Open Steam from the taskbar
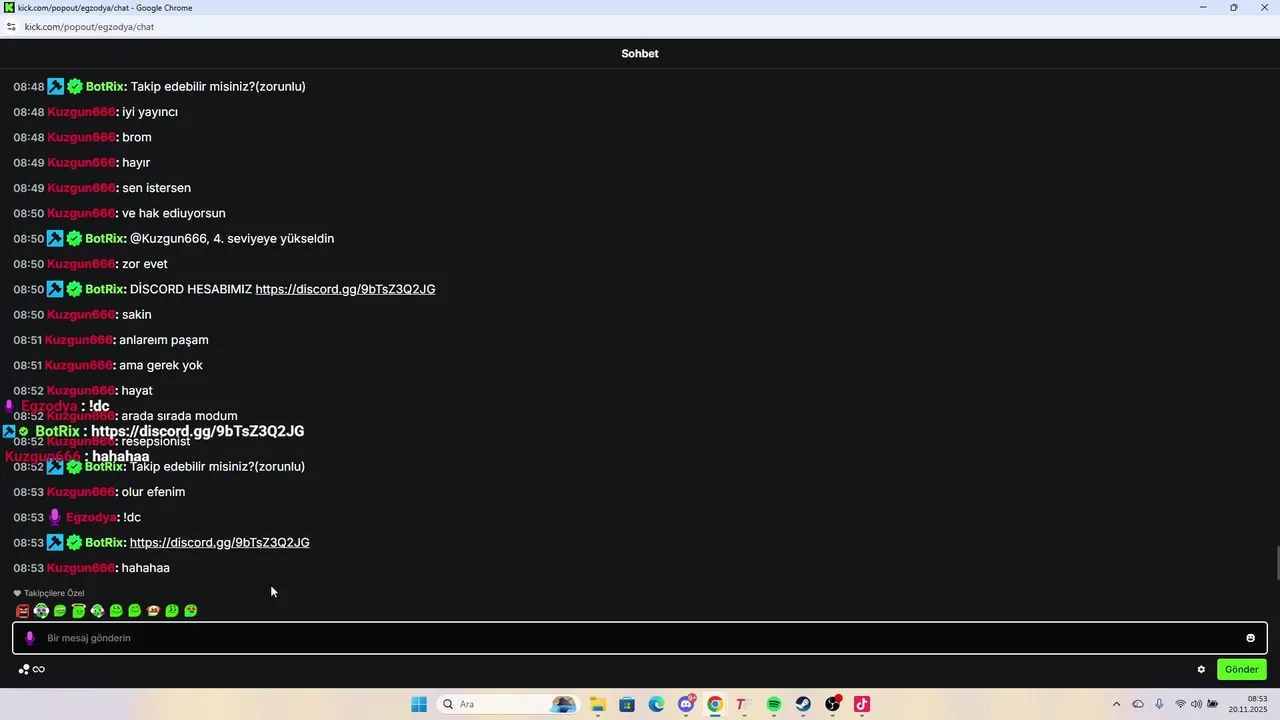This screenshot has height=720, width=1280. (803, 704)
